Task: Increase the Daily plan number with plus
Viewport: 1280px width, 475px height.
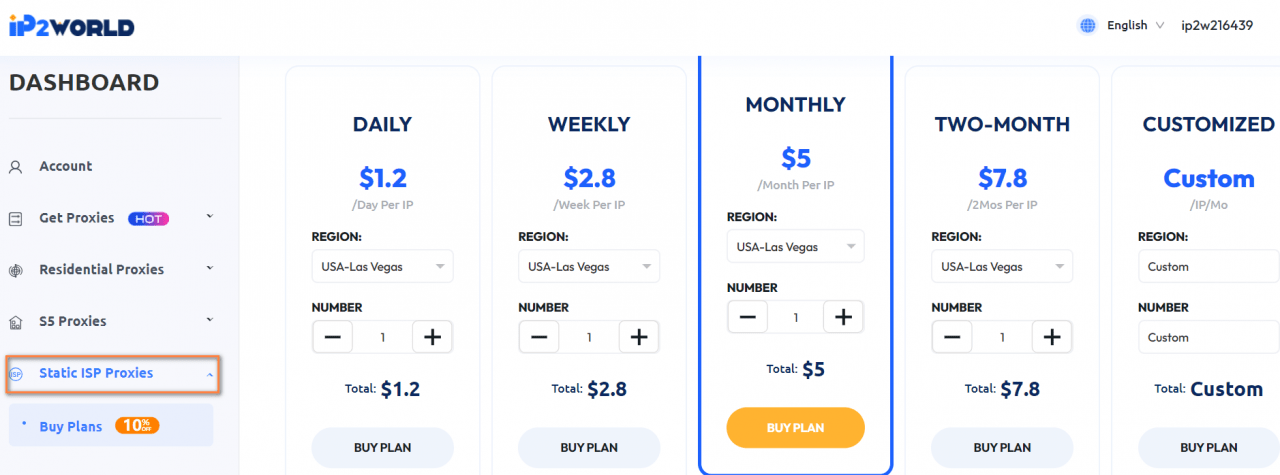Action: [432, 337]
